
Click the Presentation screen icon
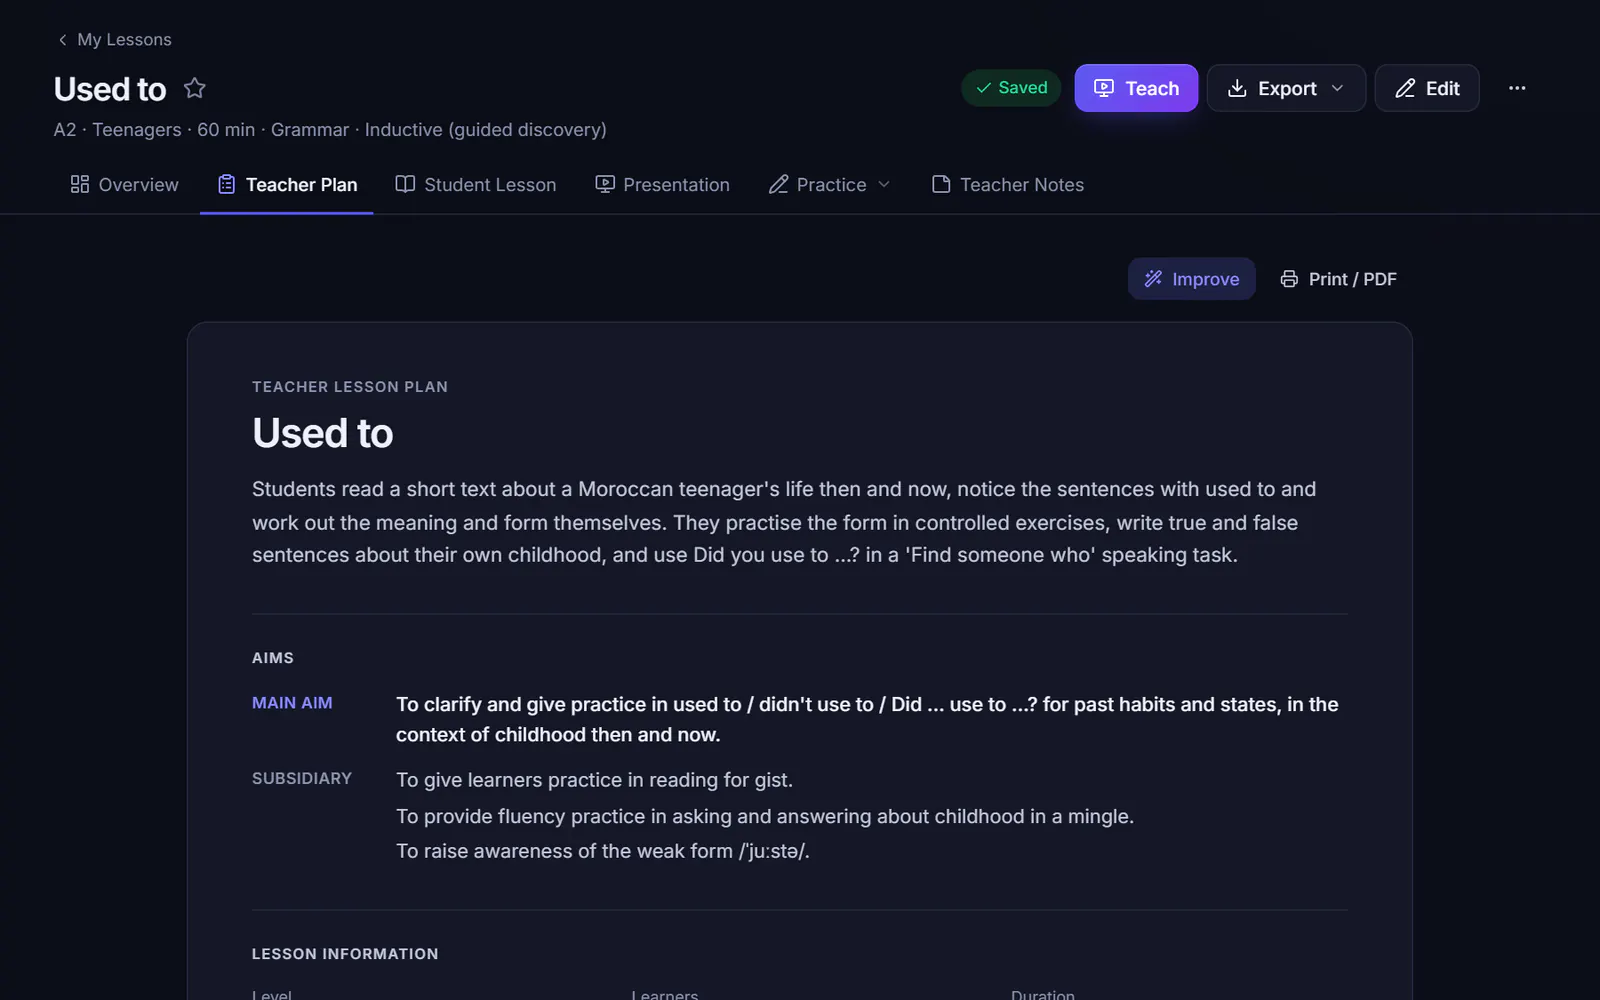point(605,184)
